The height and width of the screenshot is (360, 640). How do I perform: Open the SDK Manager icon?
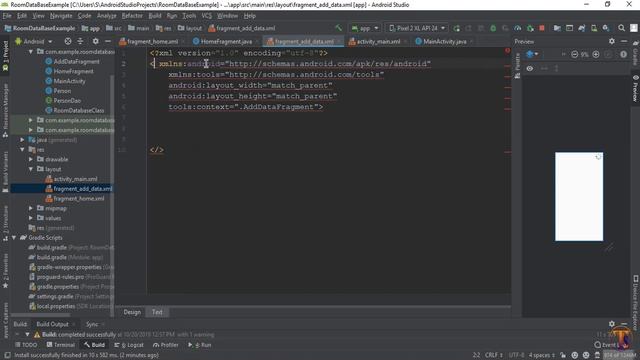pos(606,28)
